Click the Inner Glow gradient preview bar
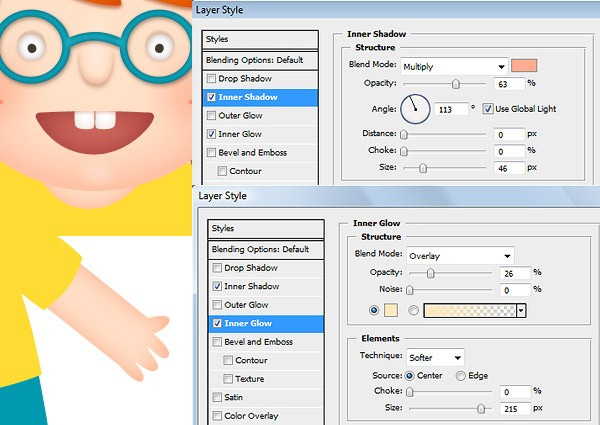Viewport: 600px width, 425px height. pyautogui.click(x=470, y=311)
